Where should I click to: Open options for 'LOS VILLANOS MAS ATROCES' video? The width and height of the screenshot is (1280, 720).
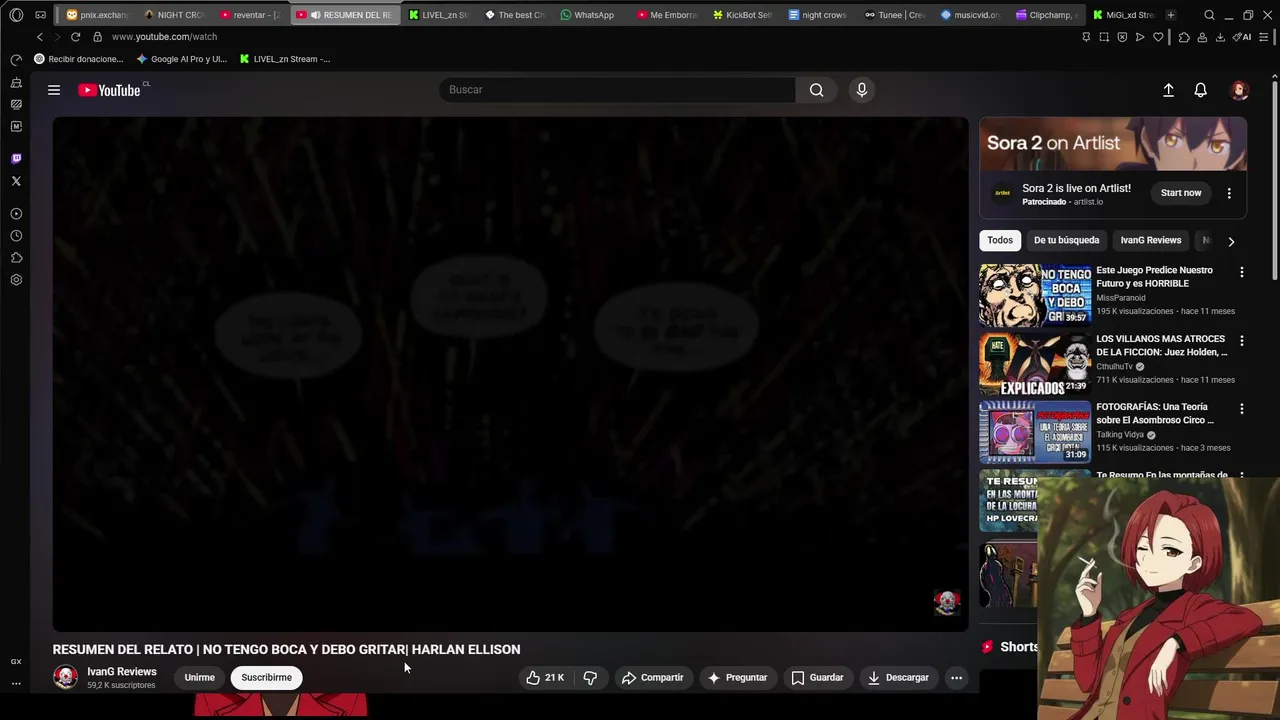(x=1242, y=341)
